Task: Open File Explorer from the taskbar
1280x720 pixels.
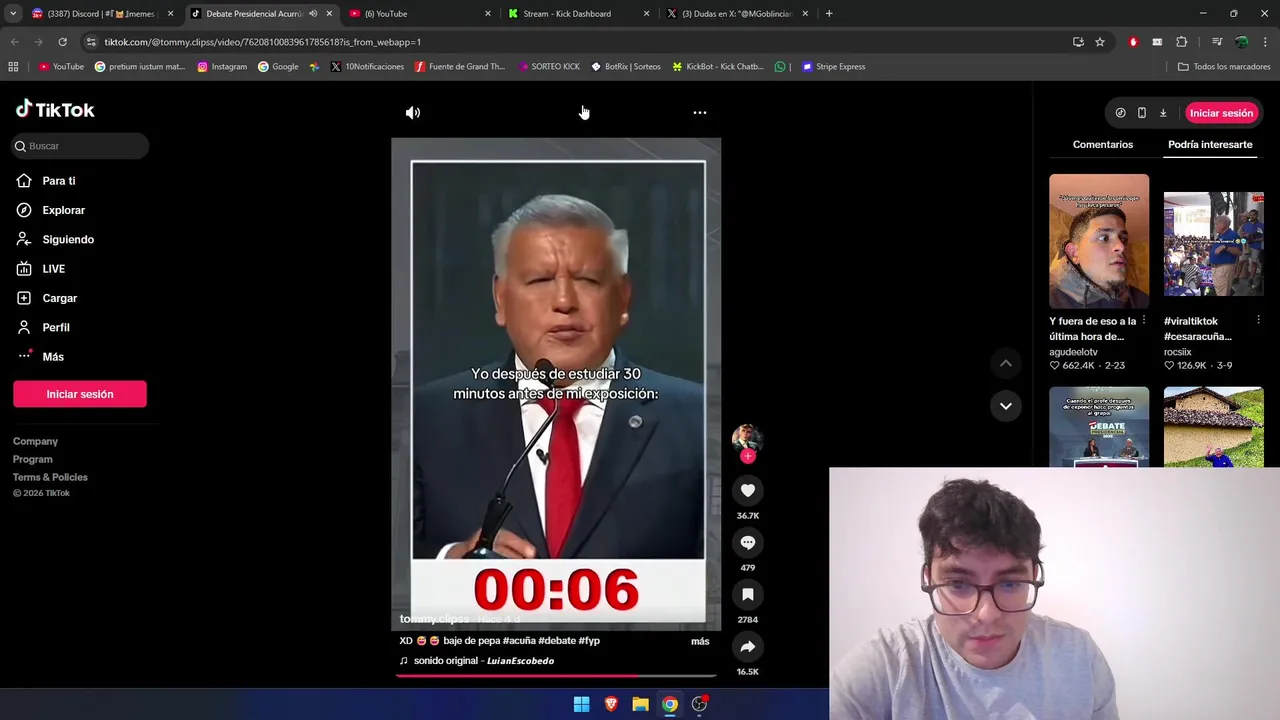Action: coord(640,704)
